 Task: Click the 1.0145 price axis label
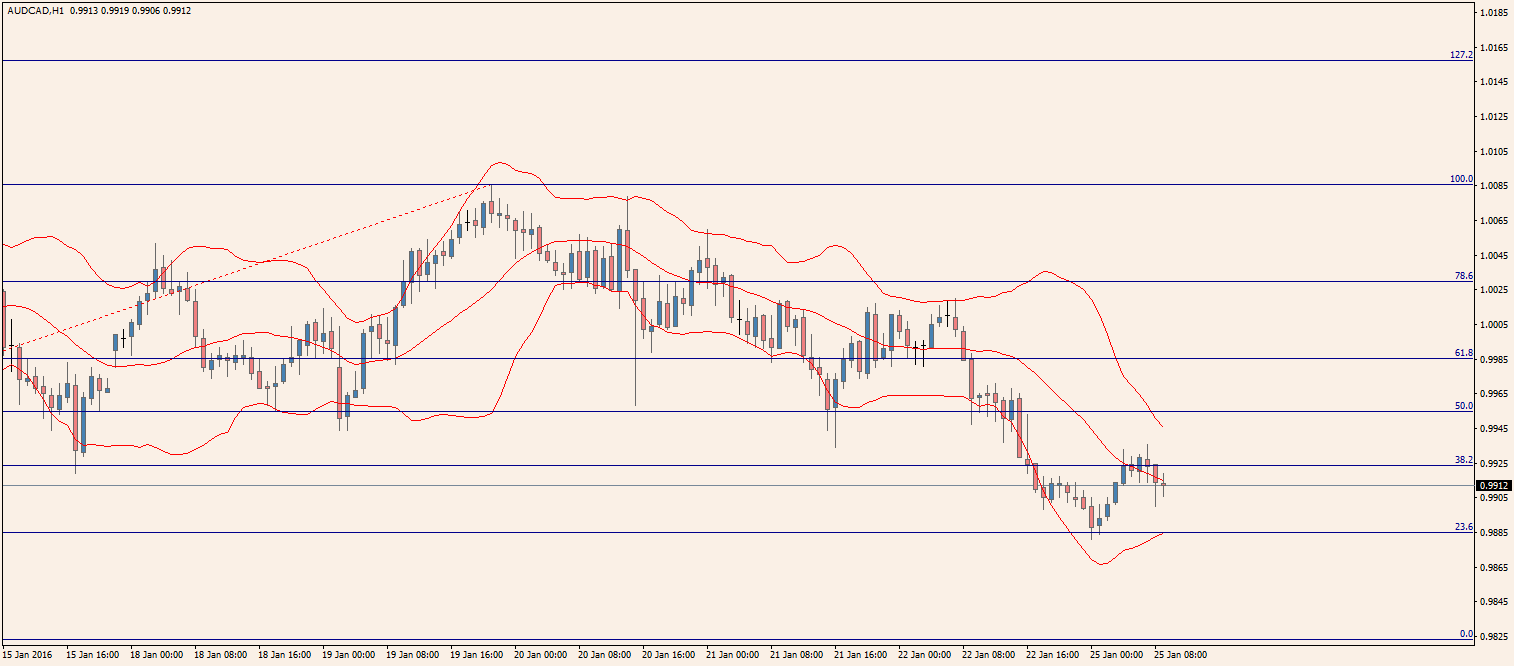1494,82
